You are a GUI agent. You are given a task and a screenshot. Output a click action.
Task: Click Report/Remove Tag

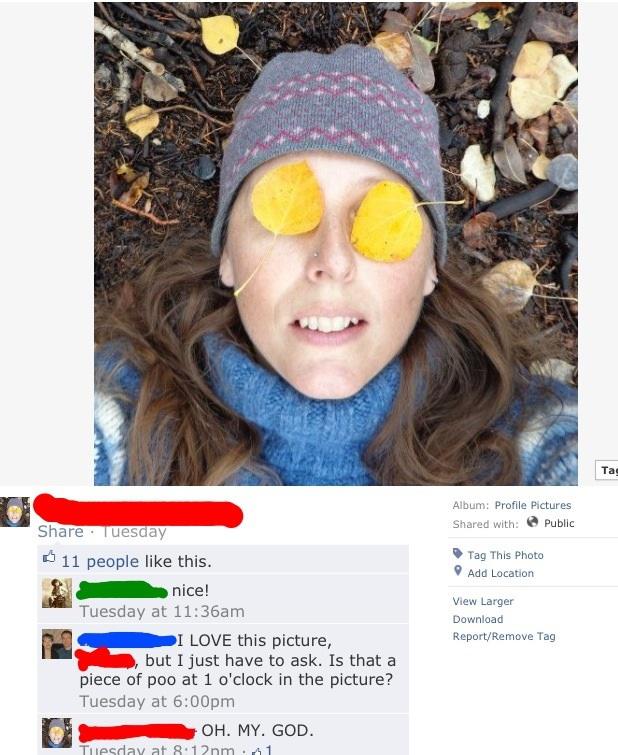pyautogui.click(x=504, y=636)
